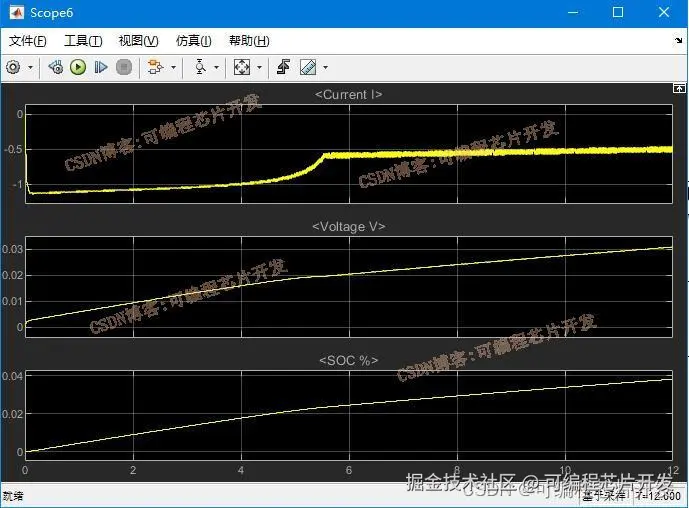Open the zoom tool dropdown arrow
Screen dimensions: 689x508
pos(216,68)
